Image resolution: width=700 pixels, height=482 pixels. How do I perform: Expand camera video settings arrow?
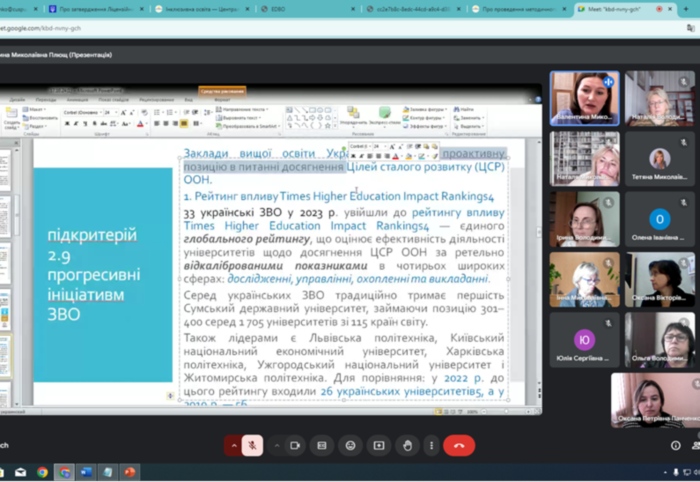[277, 445]
